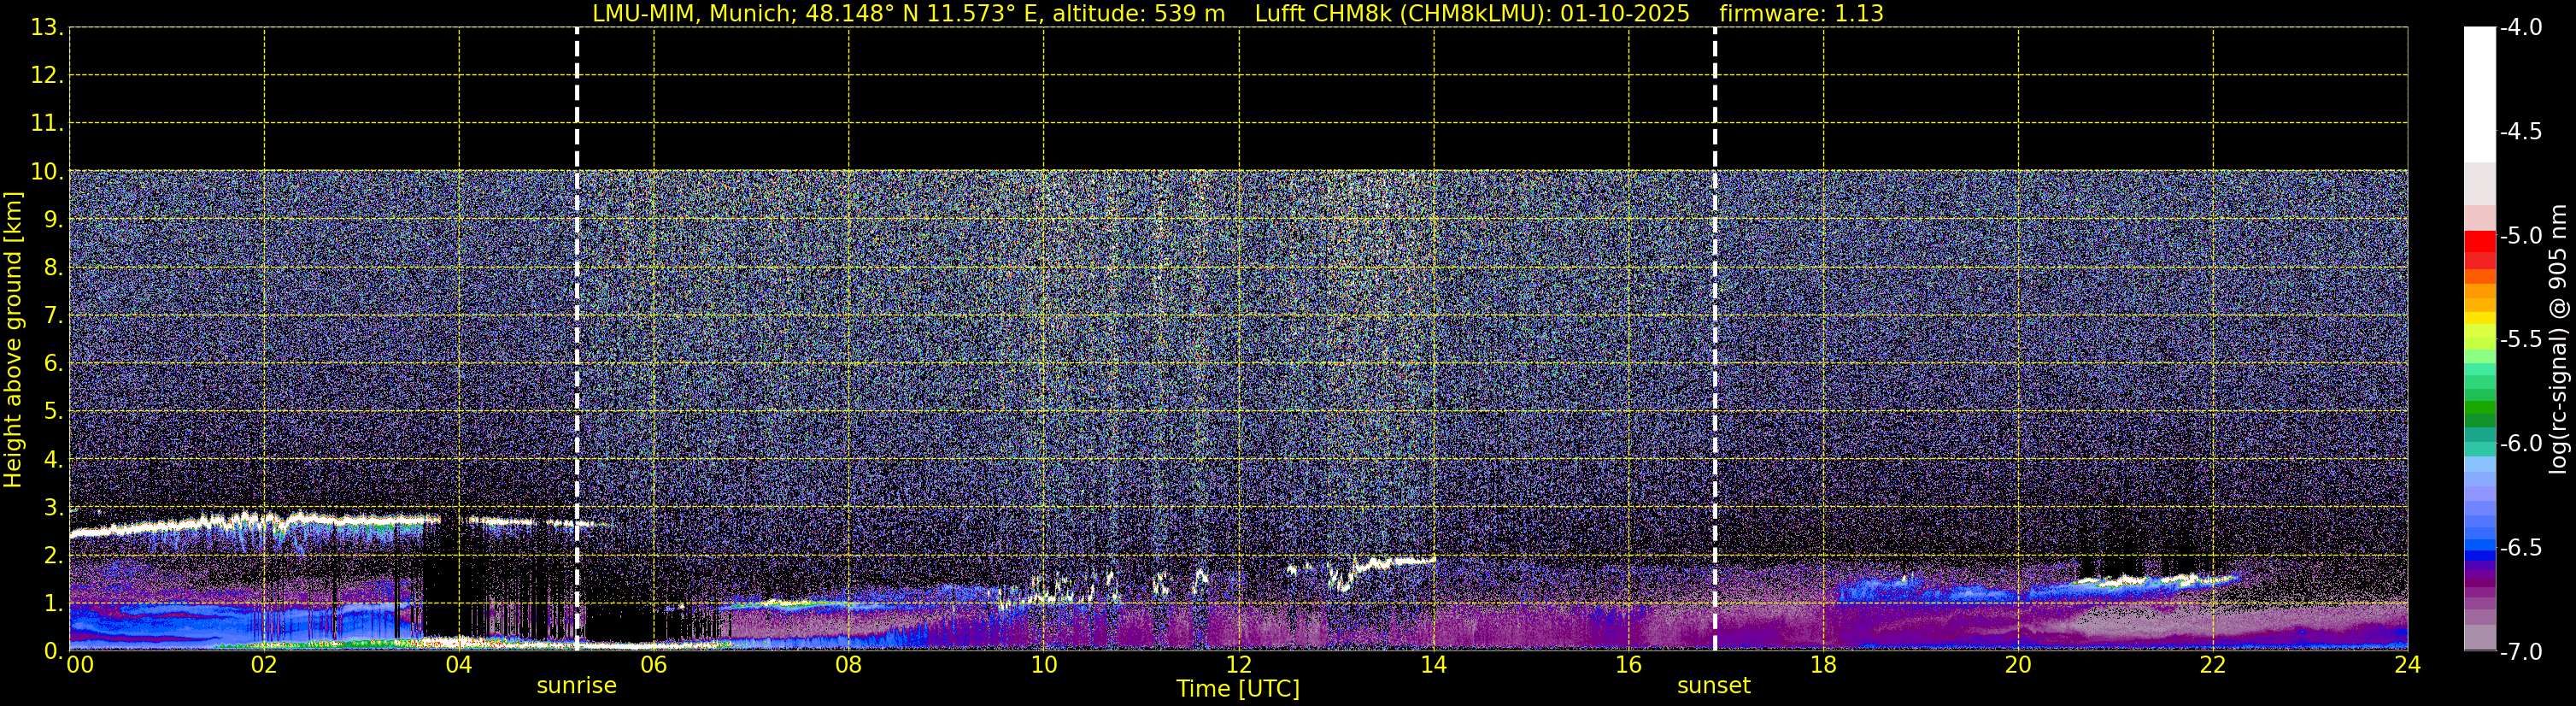This screenshot has height=706, width=2576.
Task: Click the '-5.5' colorbar tick label
Action: pyautogui.click(x=2520, y=340)
